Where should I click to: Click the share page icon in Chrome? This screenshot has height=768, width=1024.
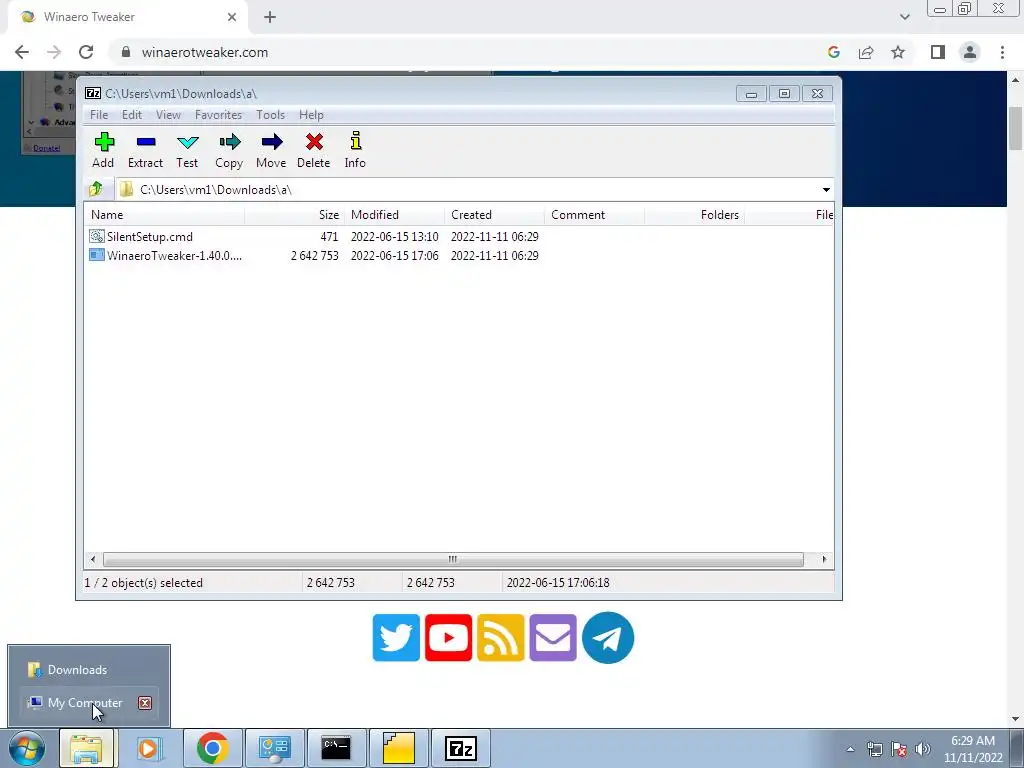(x=866, y=52)
